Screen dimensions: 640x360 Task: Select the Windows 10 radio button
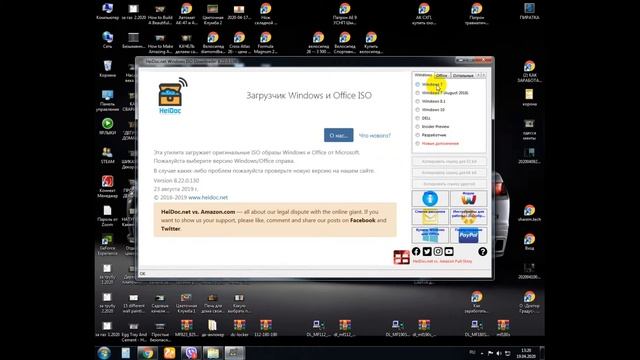tap(418, 110)
